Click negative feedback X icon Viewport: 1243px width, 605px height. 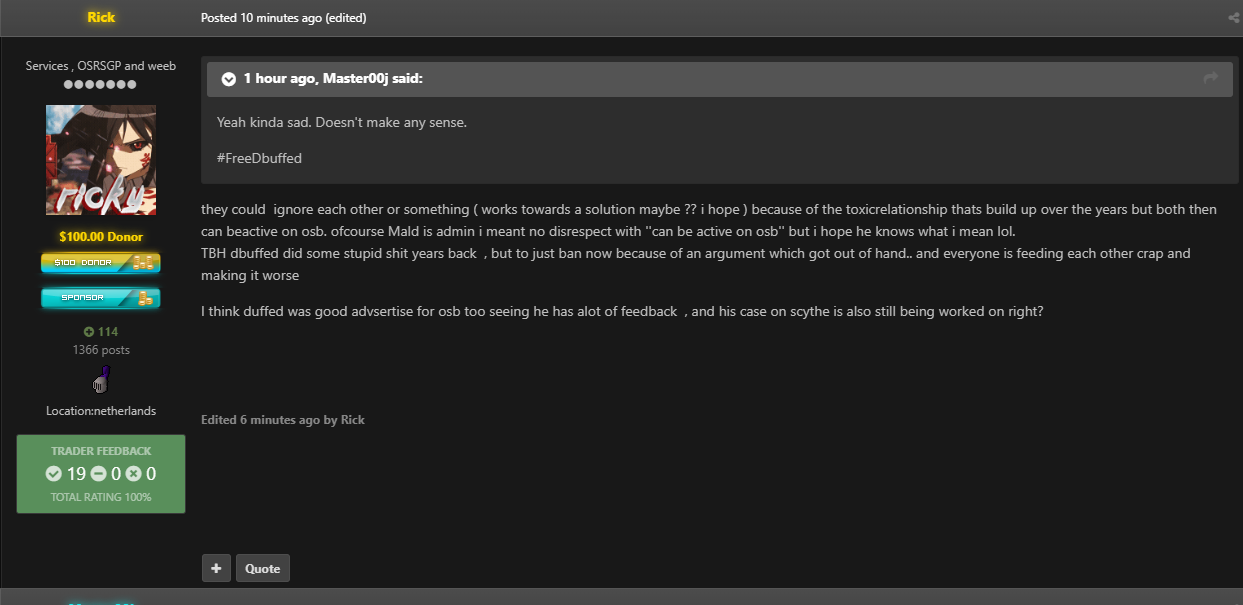point(134,474)
